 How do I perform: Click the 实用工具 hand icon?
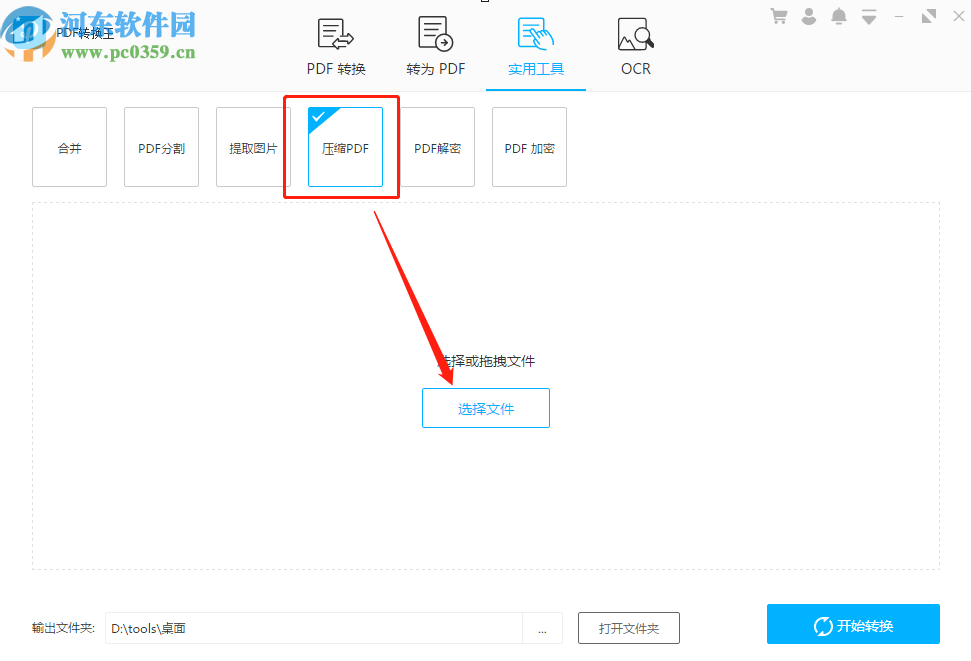(536, 34)
